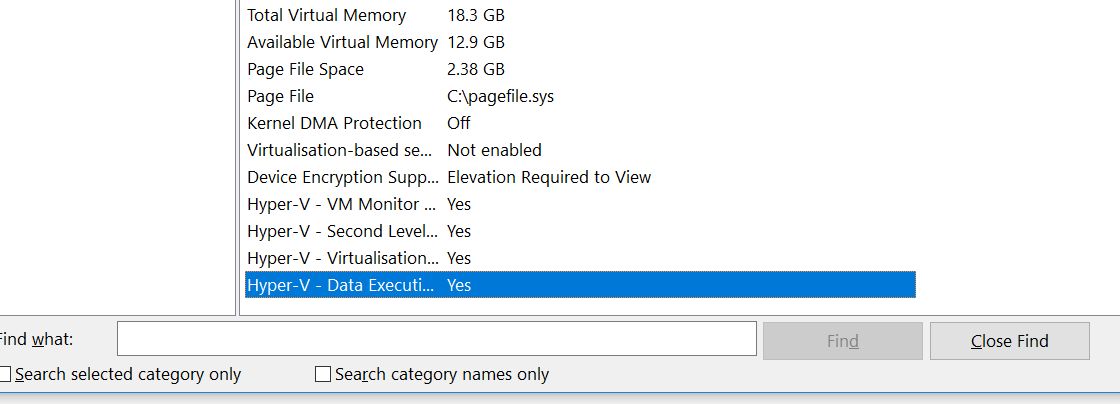Select the Total Virtual Memory row

click(x=326, y=16)
